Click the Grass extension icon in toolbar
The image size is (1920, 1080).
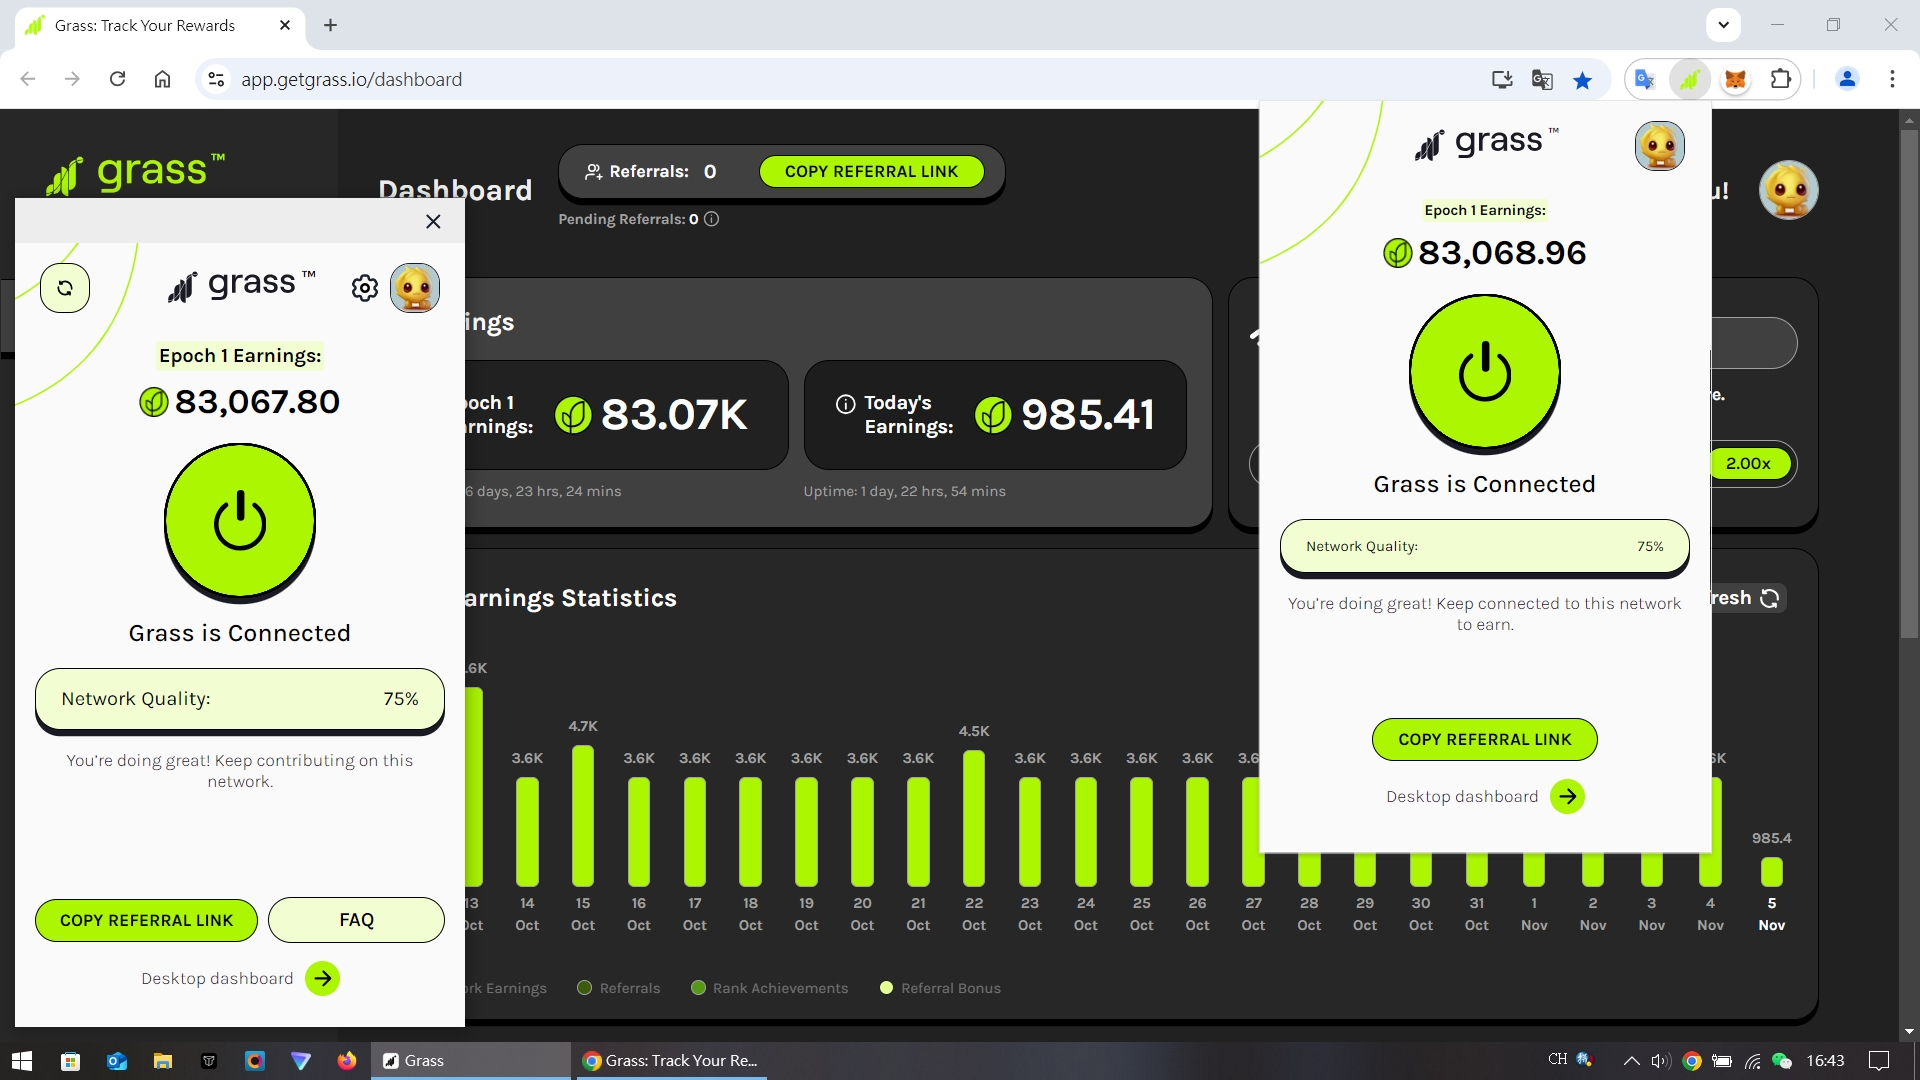click(1690, 80)
